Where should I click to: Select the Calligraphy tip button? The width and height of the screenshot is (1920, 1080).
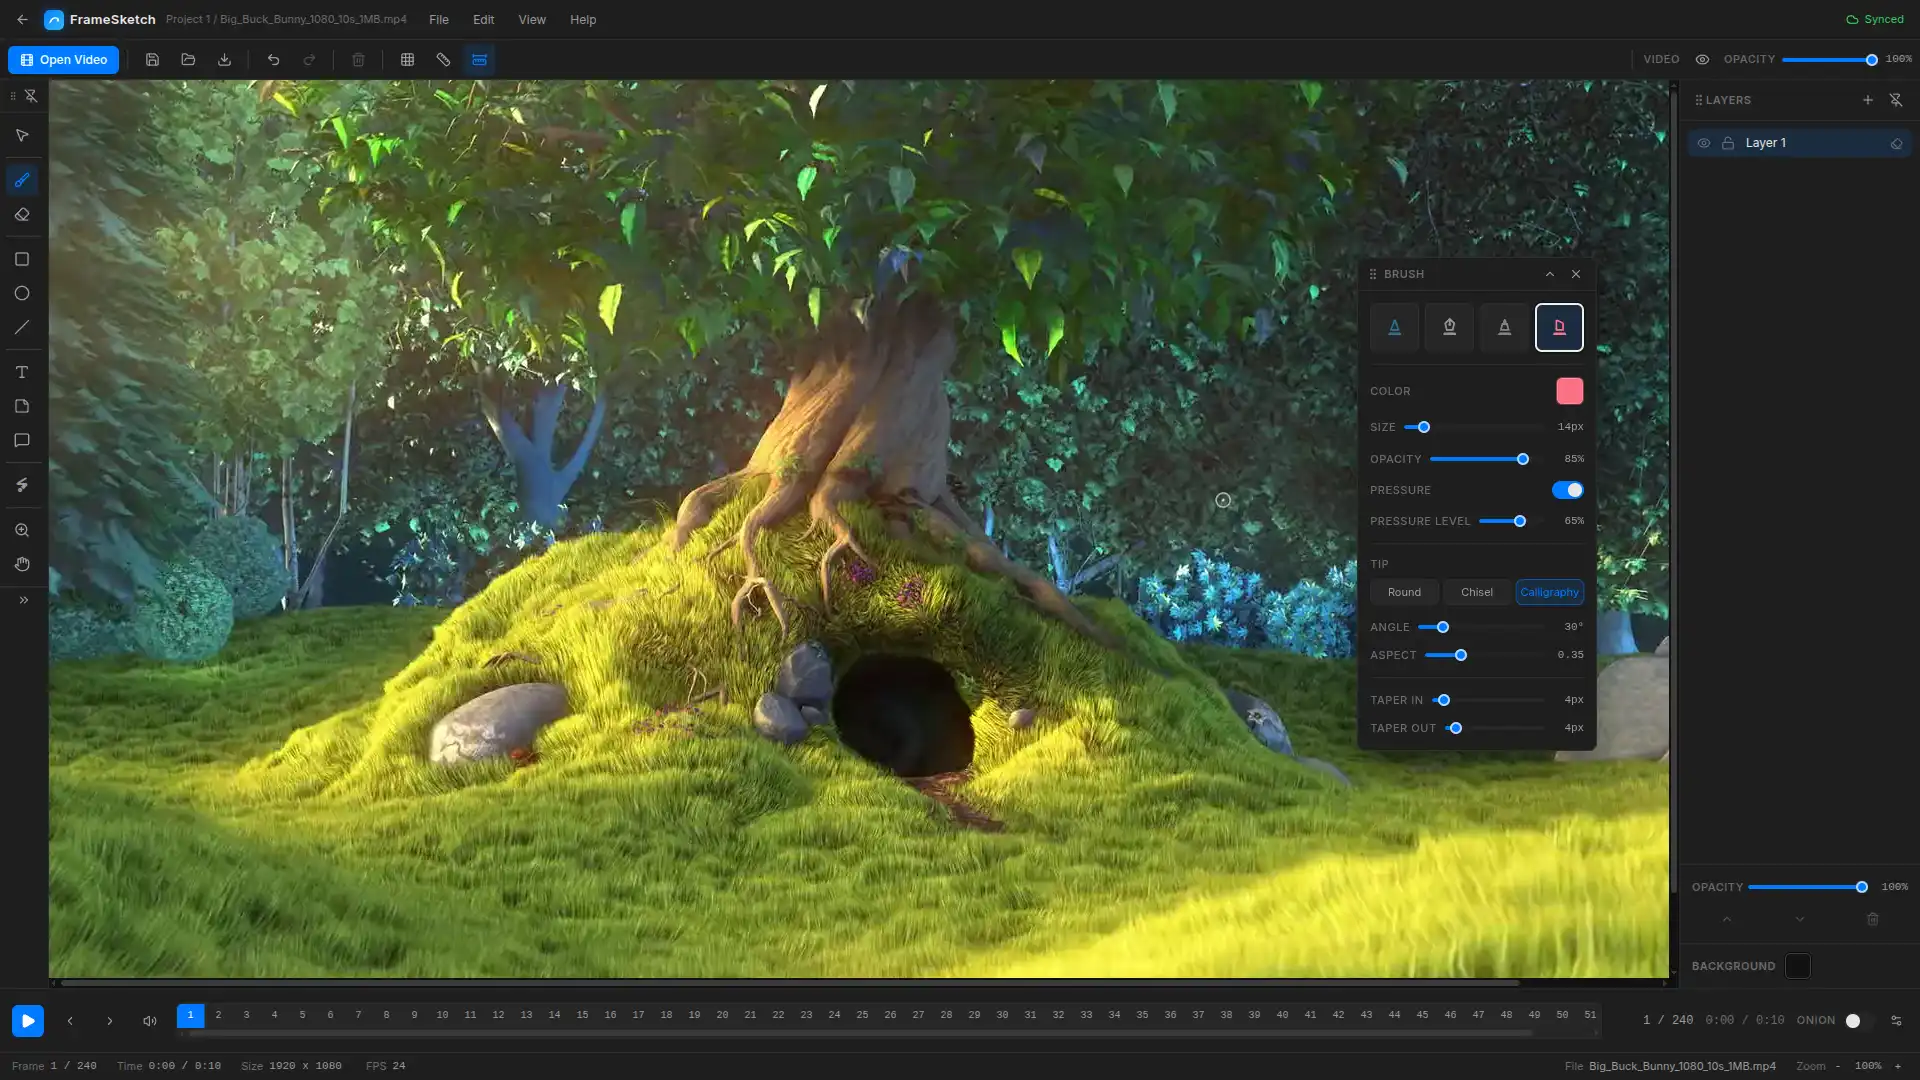pyautogui.click(x=1549, y=592)
